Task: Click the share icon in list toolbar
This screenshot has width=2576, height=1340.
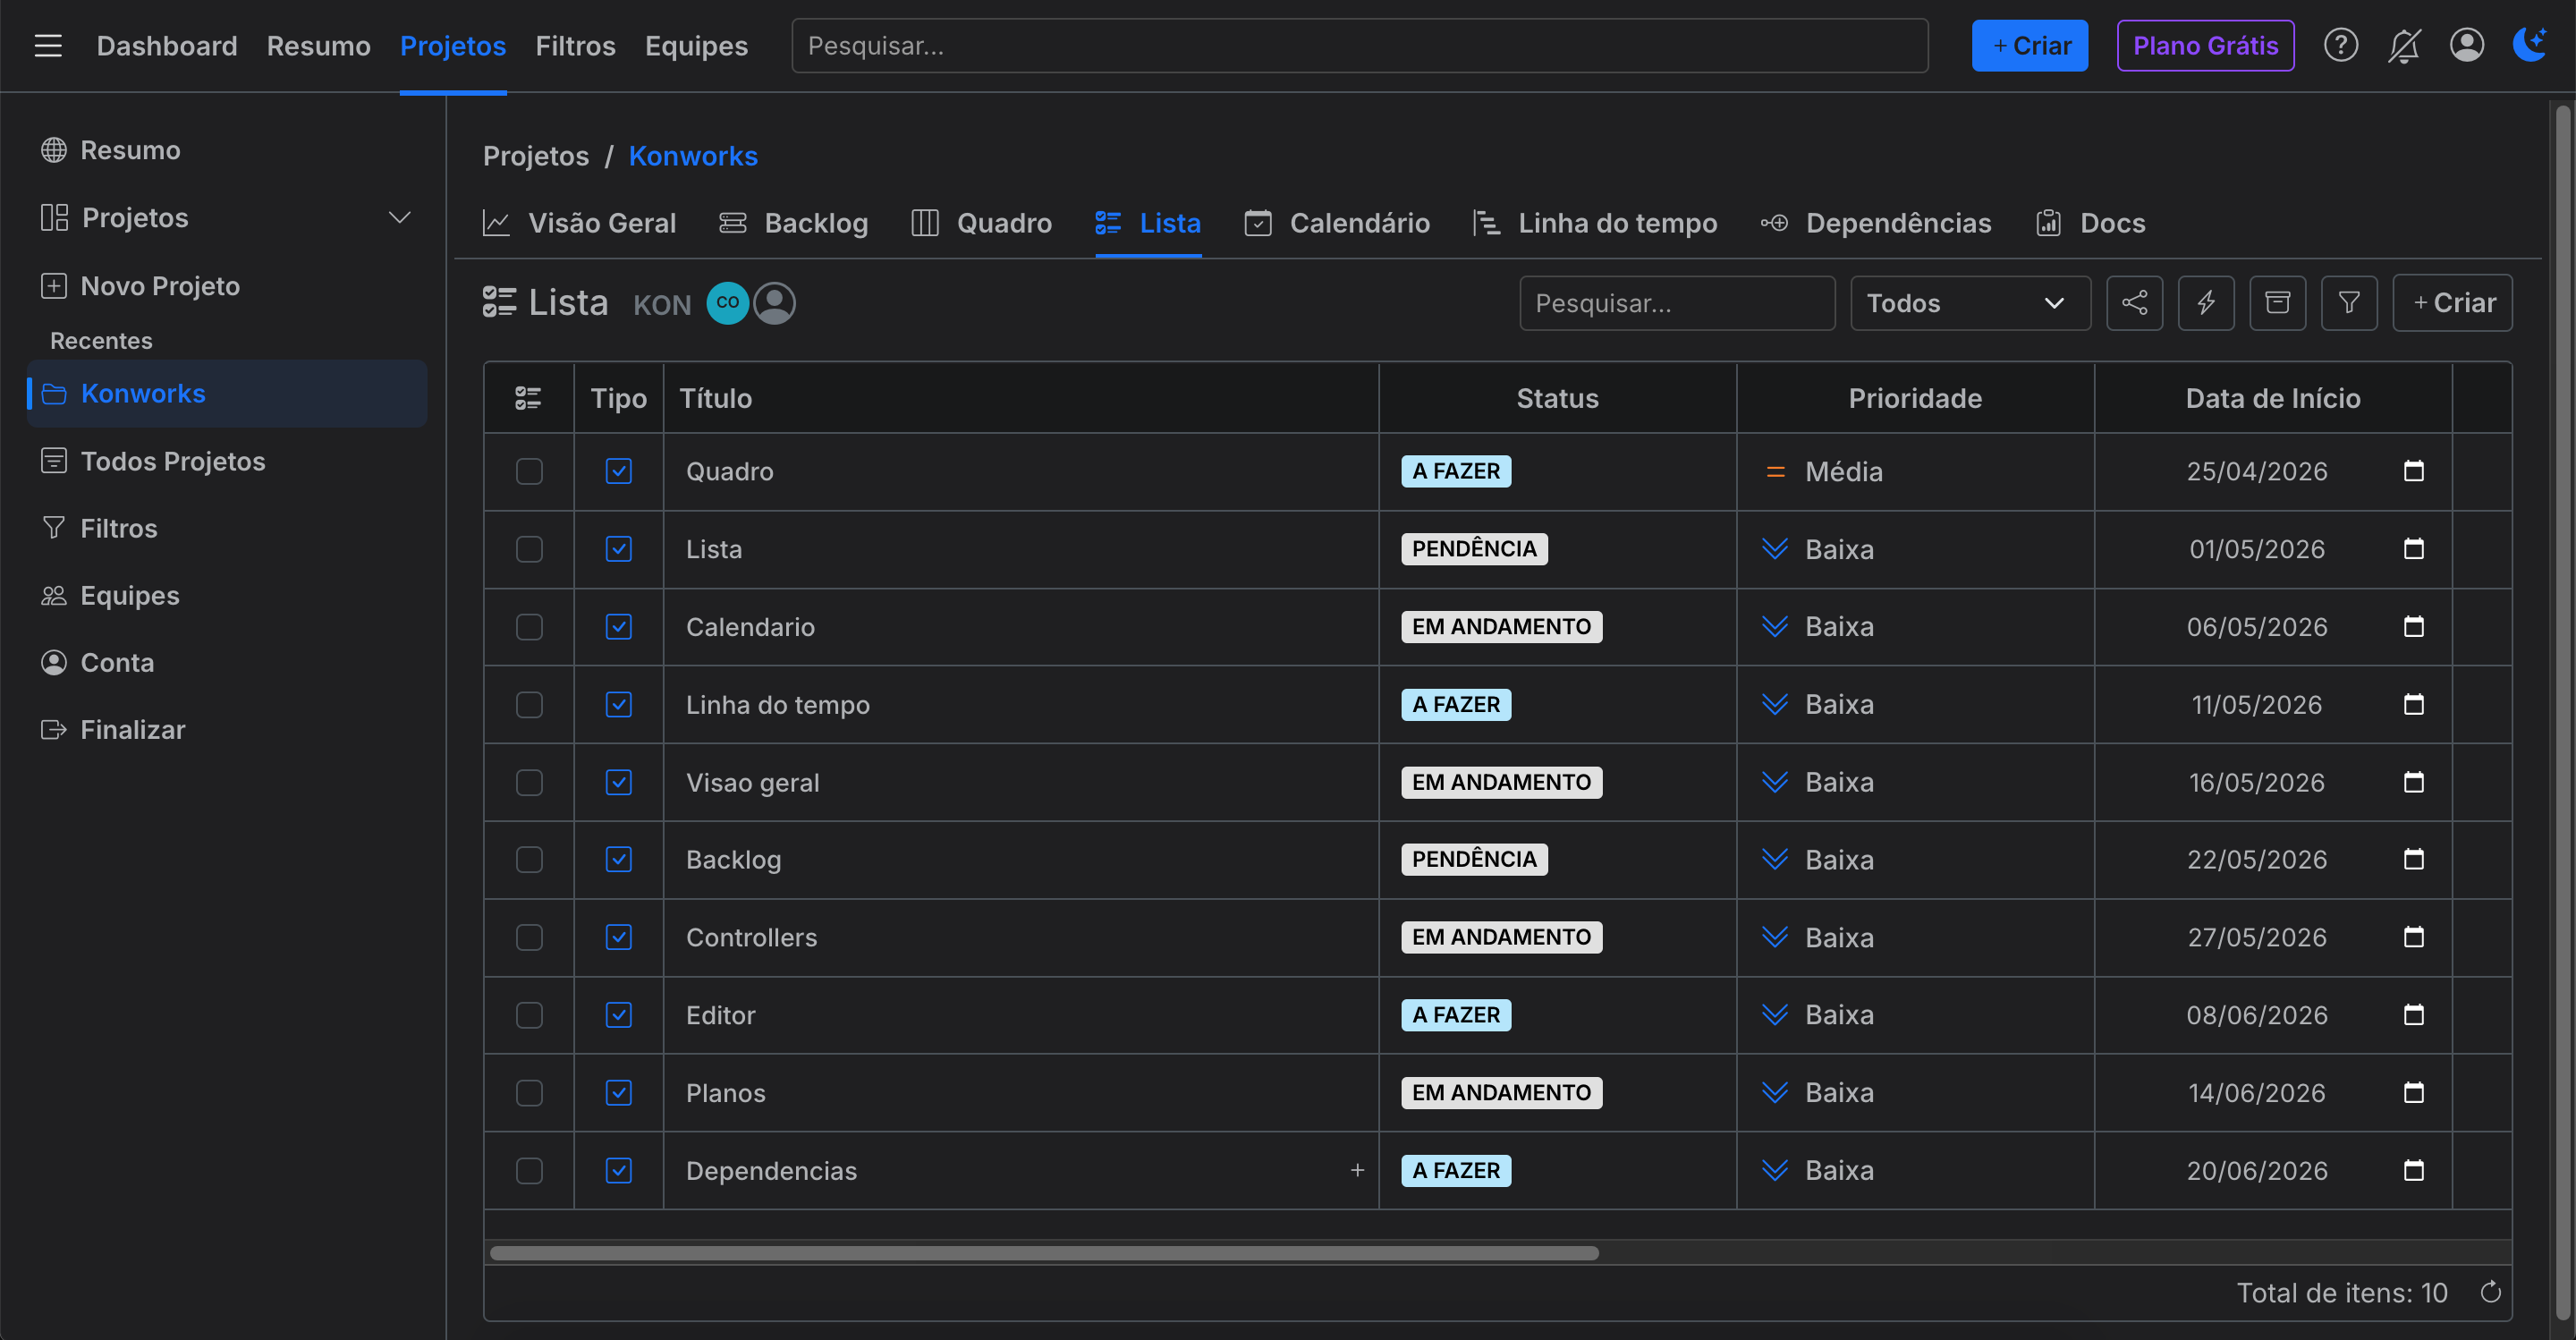Action: pyautogui.click(x=2134, y=303)
